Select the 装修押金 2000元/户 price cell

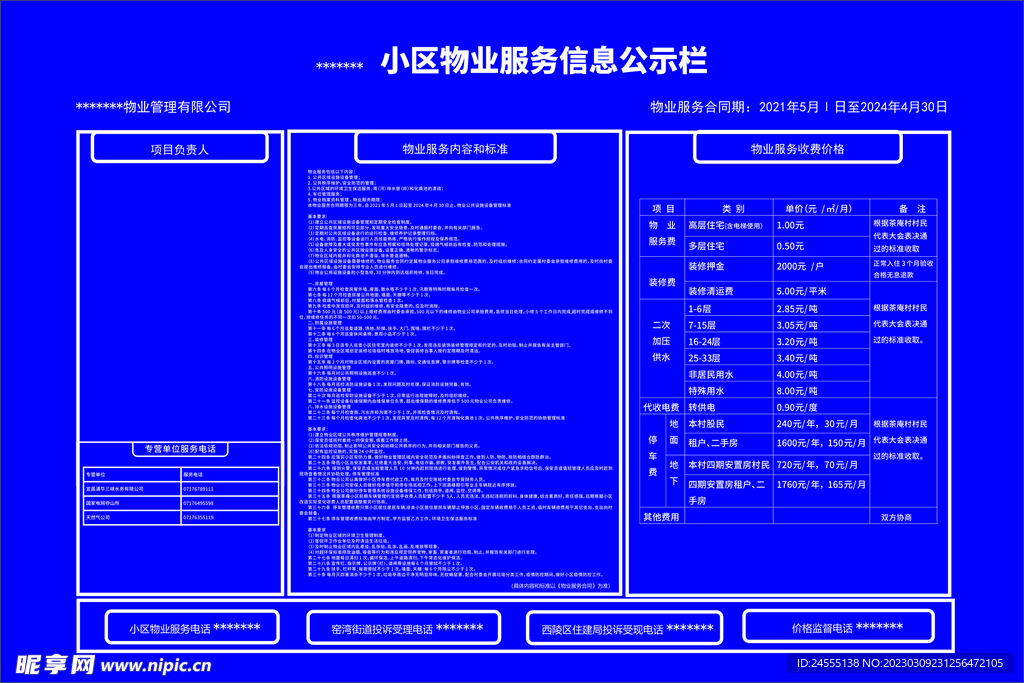820,266
